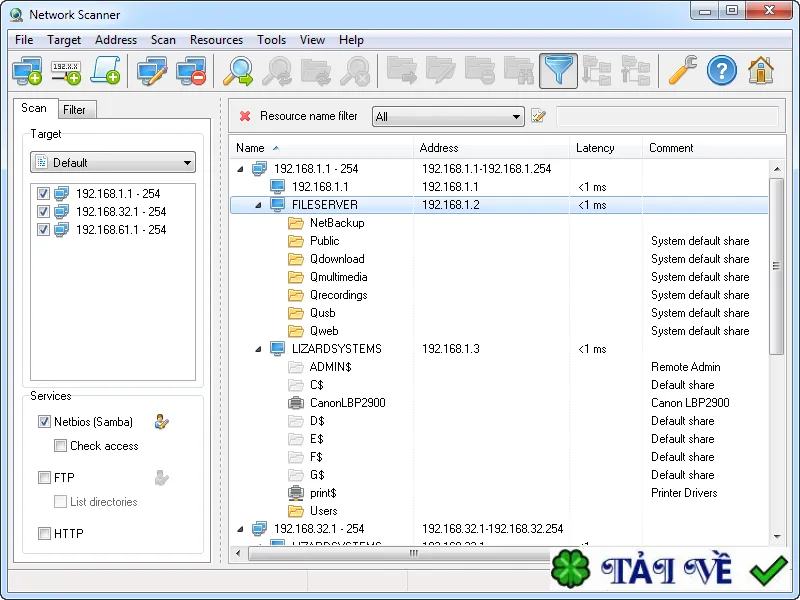
Task: Click the blue help question icon
Action: (x=721, y=70)
